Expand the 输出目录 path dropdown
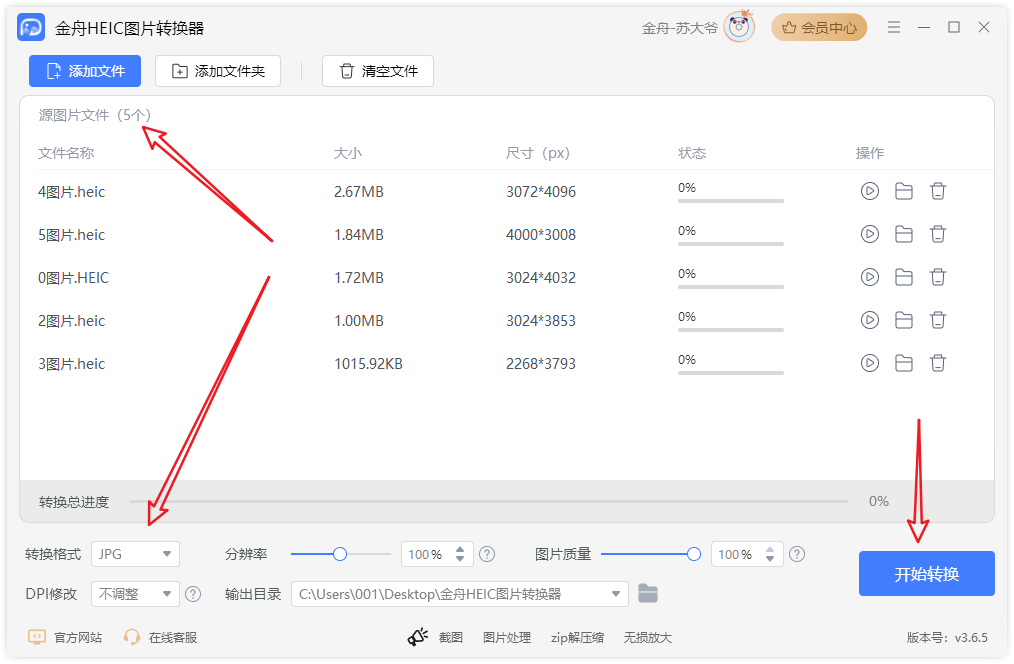The image size is (1014, 664). (616, 594)
